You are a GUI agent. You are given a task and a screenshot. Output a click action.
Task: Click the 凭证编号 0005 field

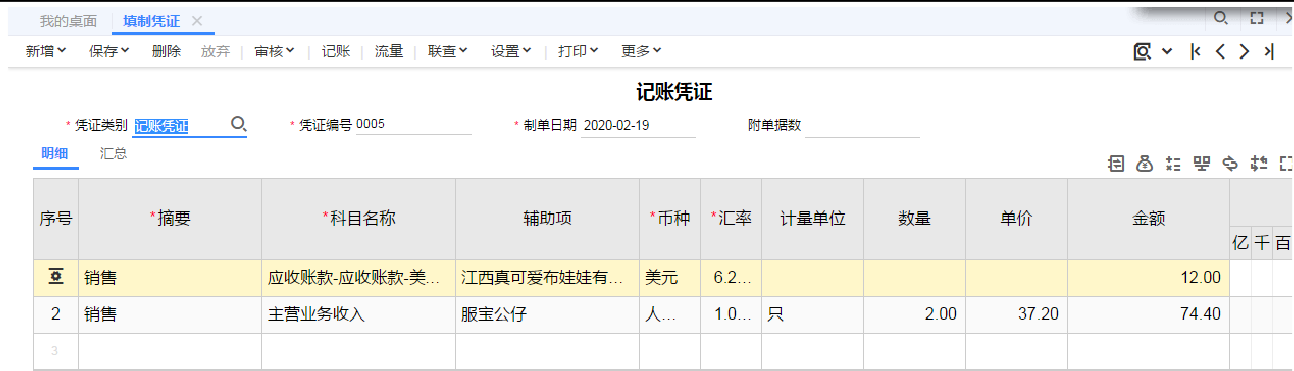coord(413,125)
